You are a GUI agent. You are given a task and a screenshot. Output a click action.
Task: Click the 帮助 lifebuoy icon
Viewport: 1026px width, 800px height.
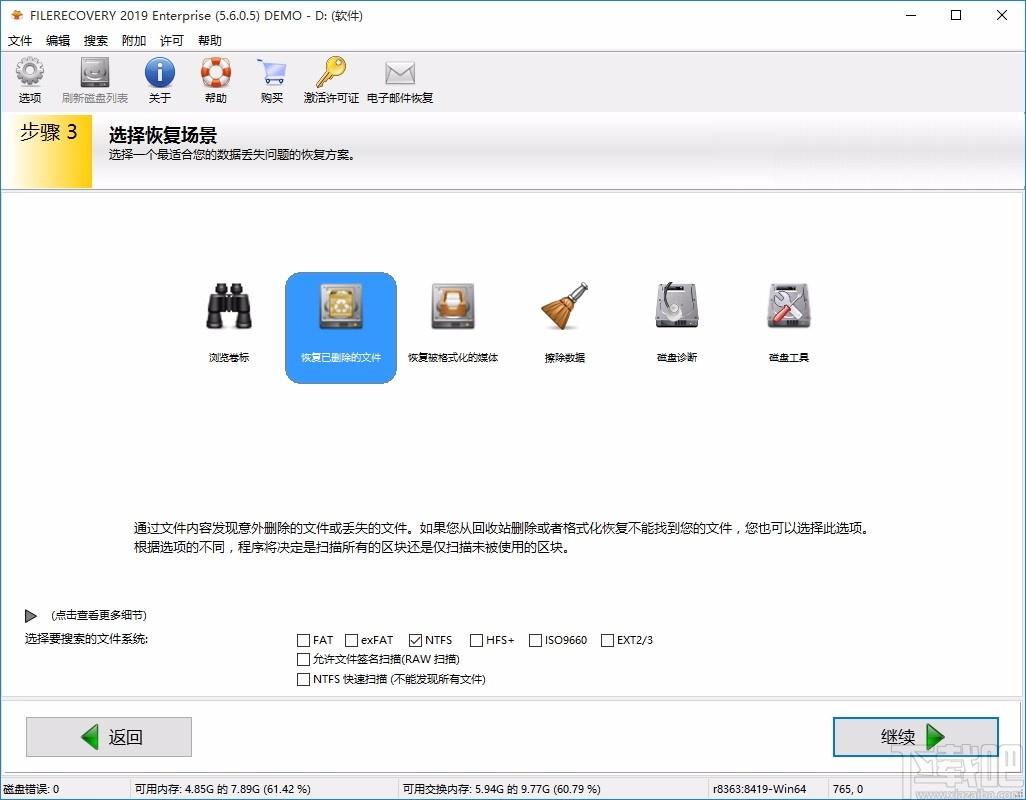click(216, 72)
